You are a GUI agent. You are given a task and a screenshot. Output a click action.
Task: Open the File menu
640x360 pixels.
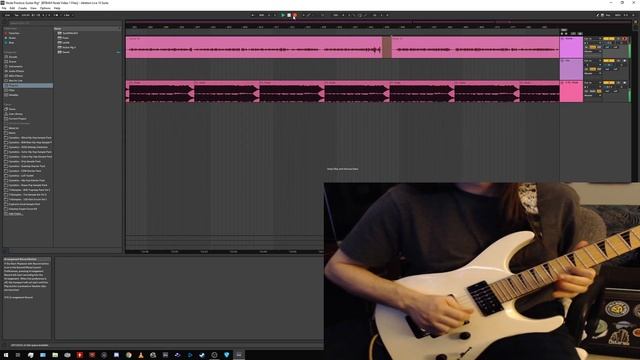[4, 8]
